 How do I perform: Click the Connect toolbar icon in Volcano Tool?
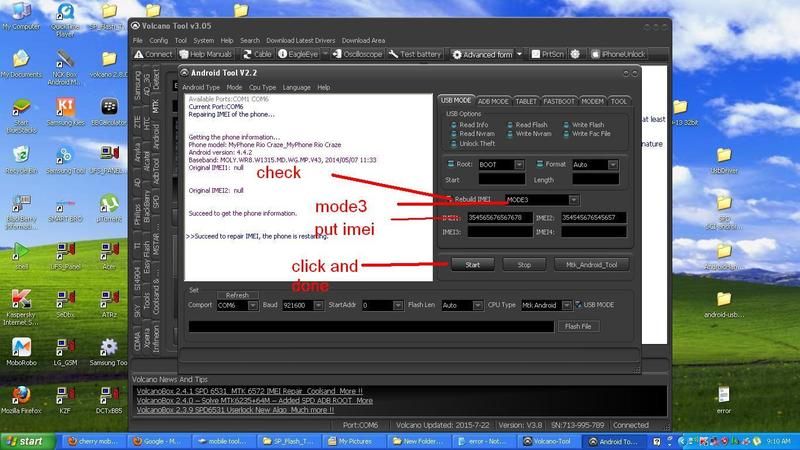point(153,54)
